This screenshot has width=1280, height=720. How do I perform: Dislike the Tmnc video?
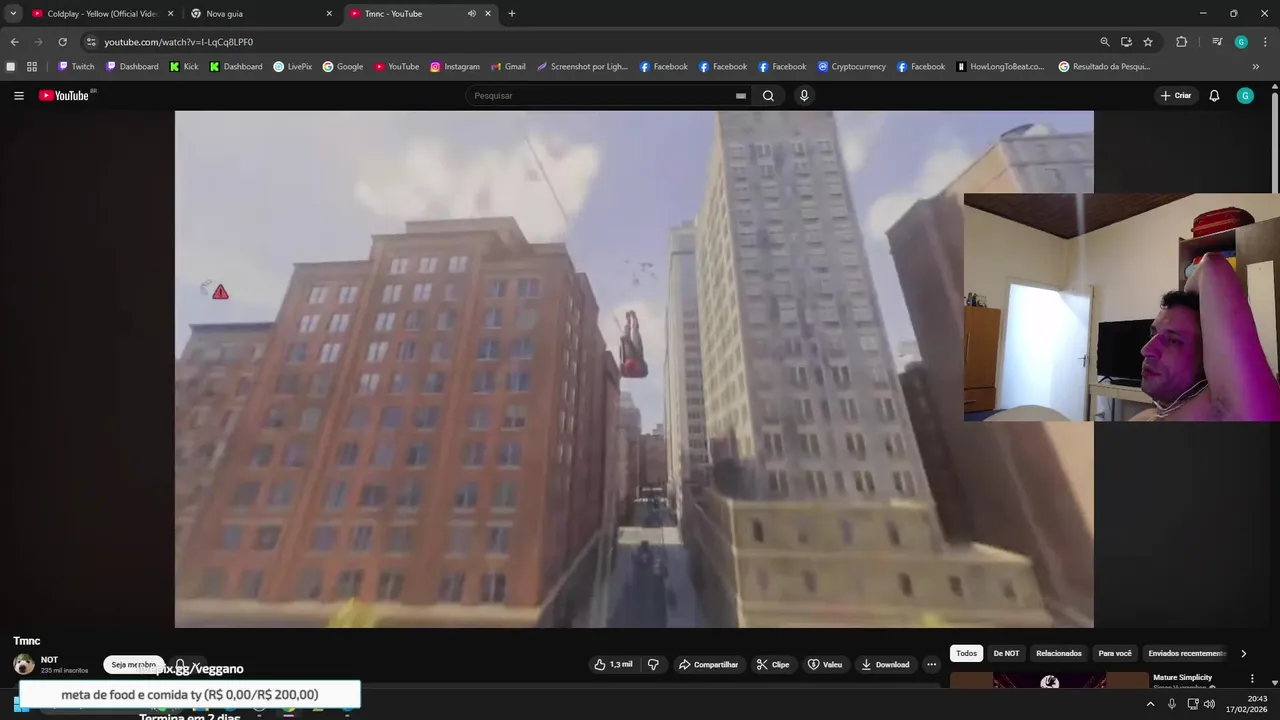point(653,664)
